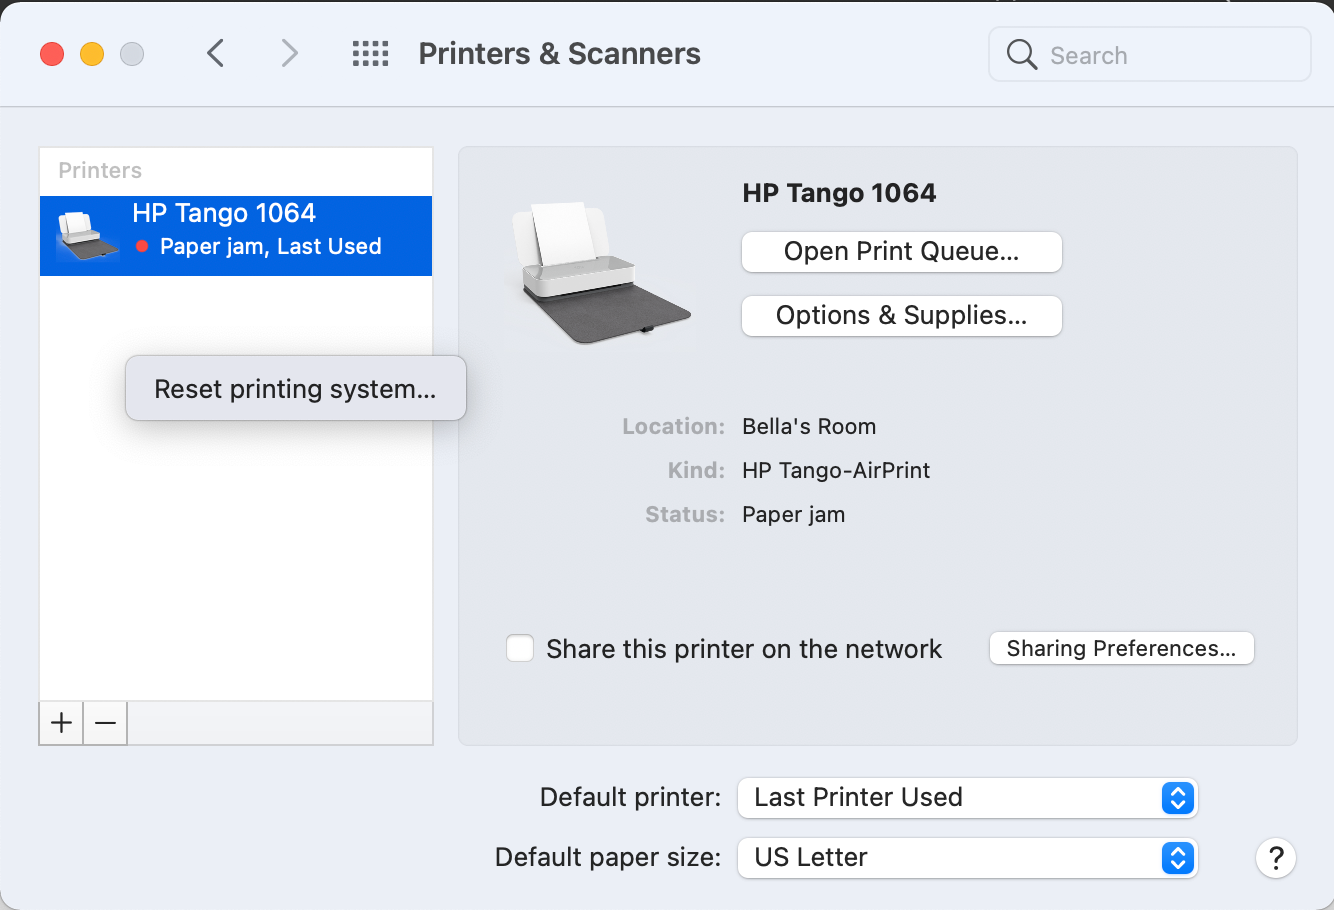
Task: Click the Paper jam status value
Action: point(793,515)
